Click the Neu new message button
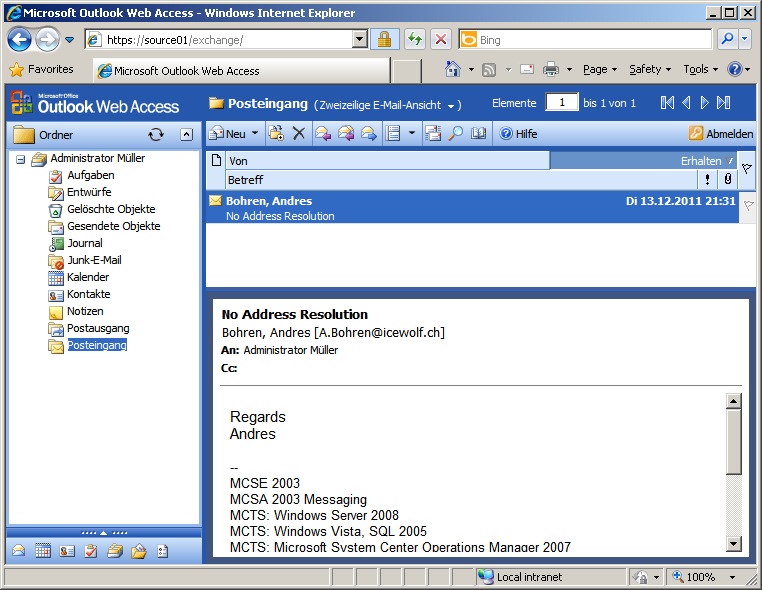This screenshot has width=762, height=590. click(227, 134)
